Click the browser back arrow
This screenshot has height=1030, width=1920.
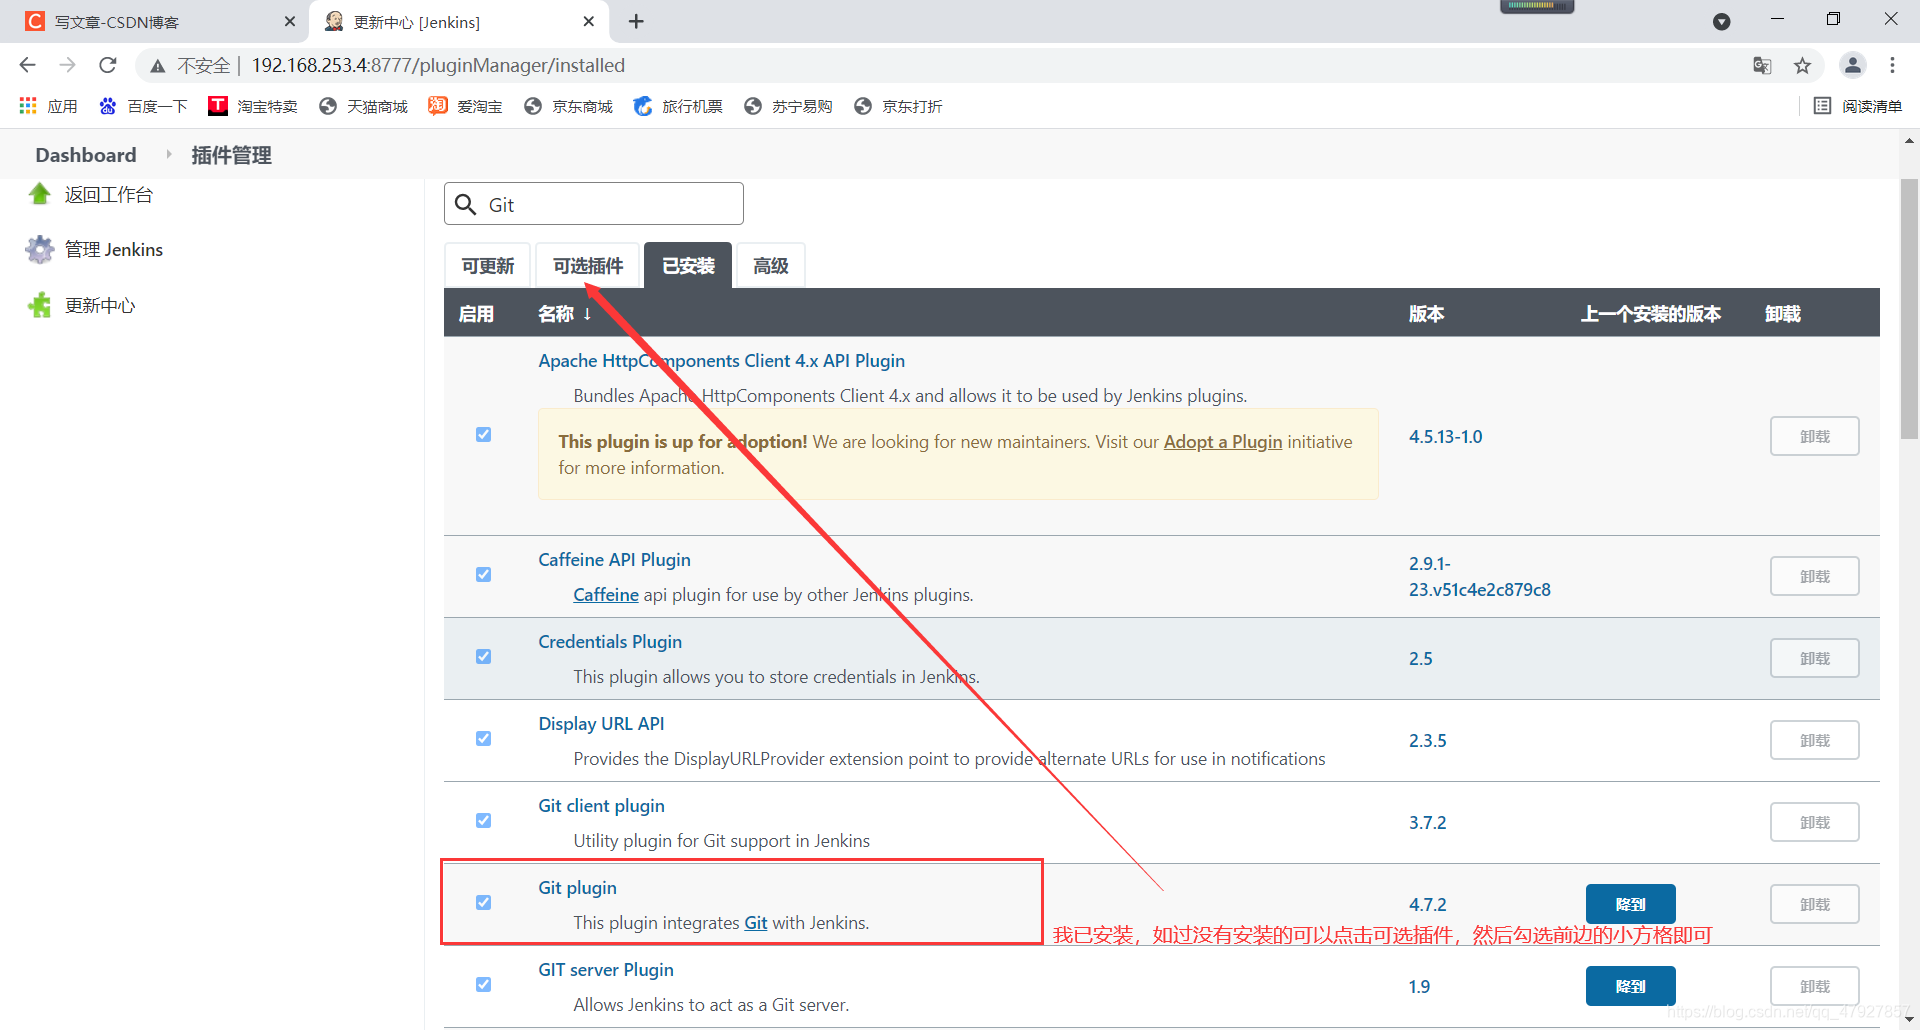27,65
